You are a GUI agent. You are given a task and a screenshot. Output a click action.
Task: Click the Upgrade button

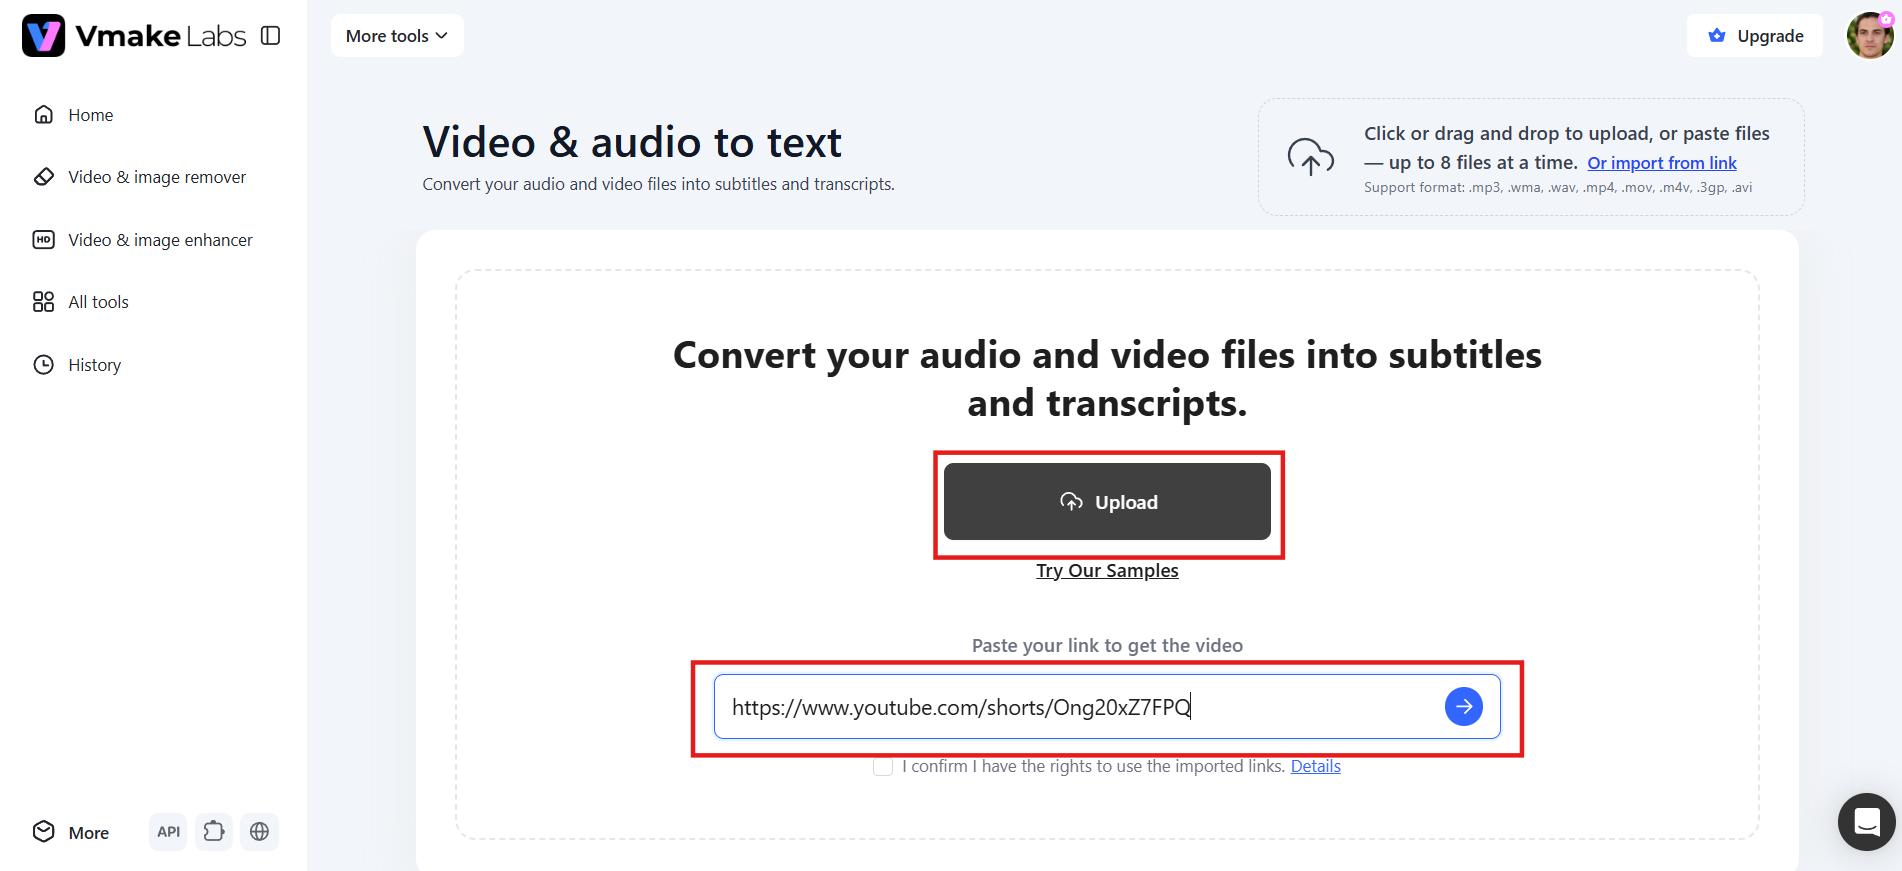[x=1755, y=36]
